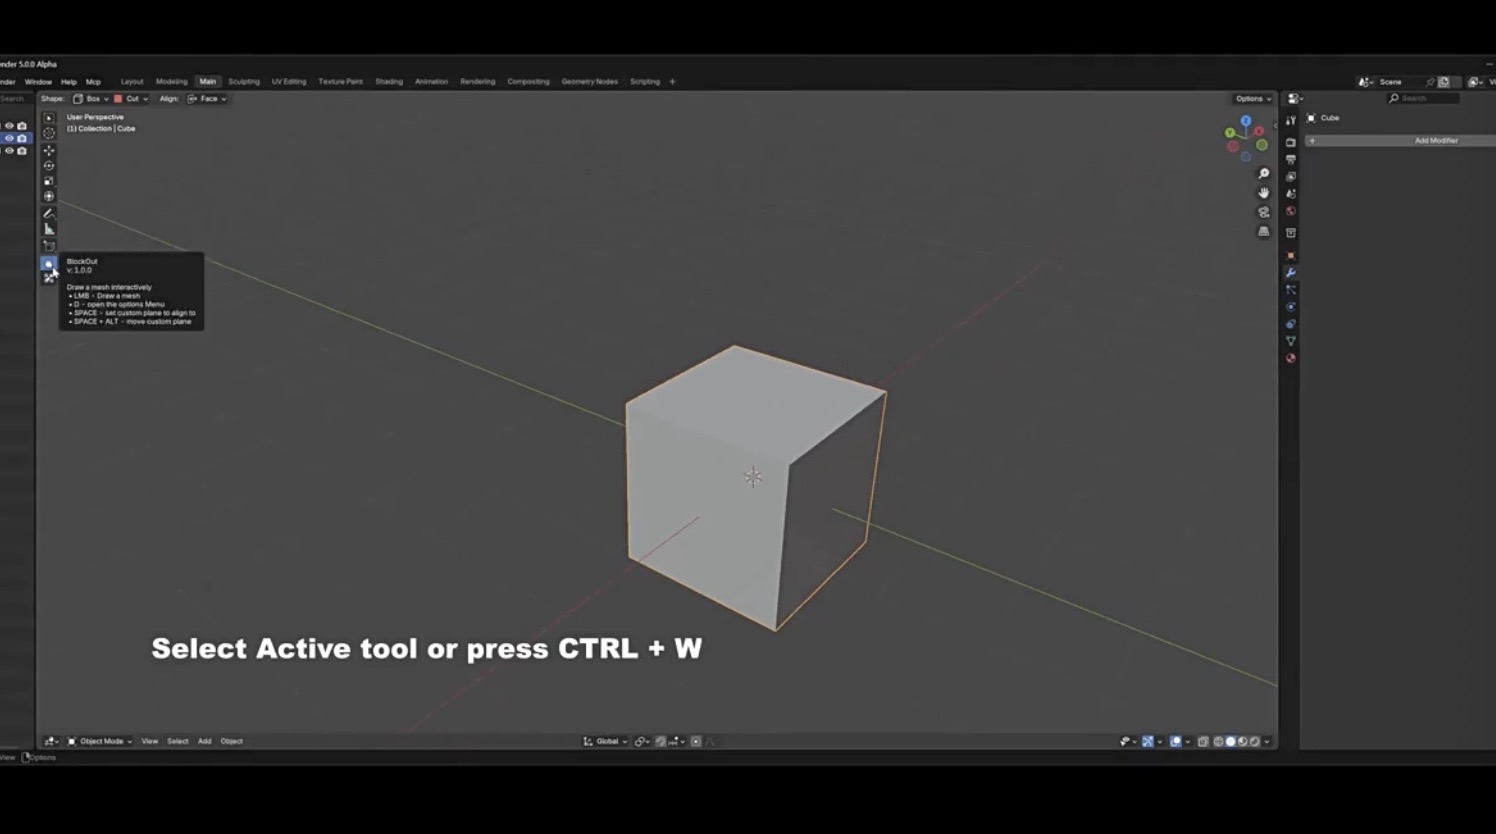Open the Modifiers wrench properties tab
The image size is (1496, 834).
1291,273
